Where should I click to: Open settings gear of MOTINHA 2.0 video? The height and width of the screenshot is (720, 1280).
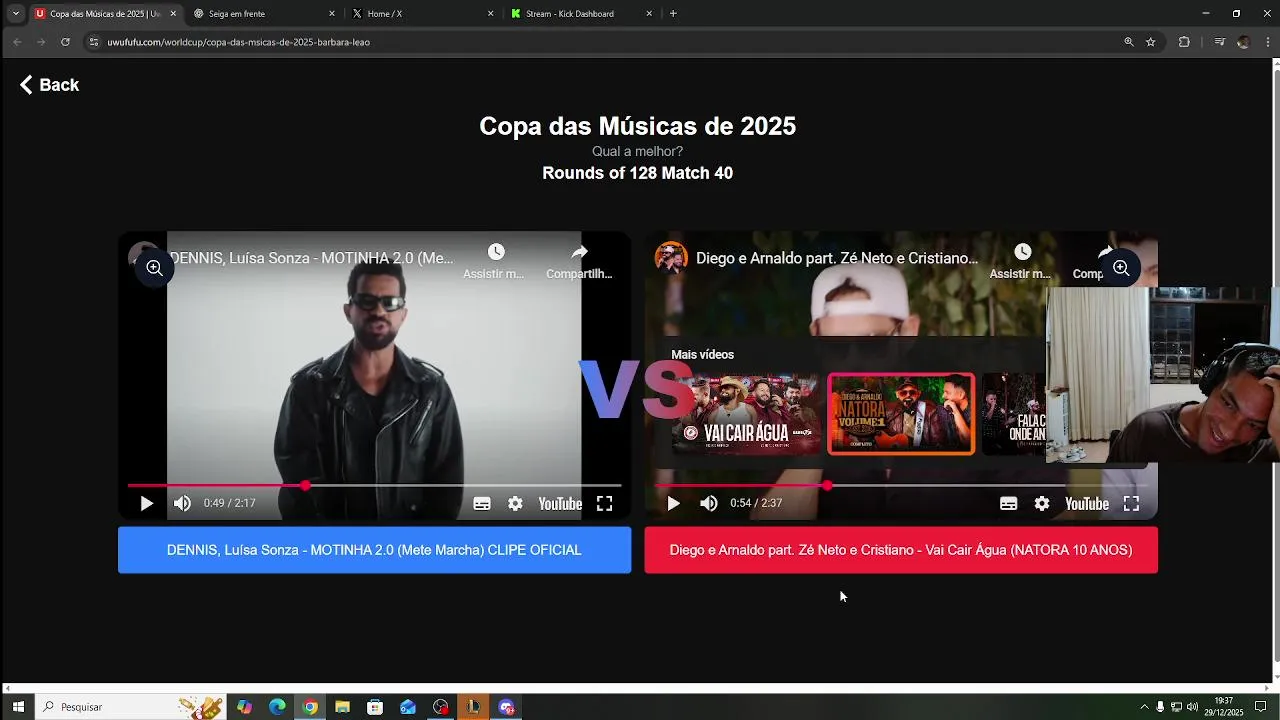515,503
